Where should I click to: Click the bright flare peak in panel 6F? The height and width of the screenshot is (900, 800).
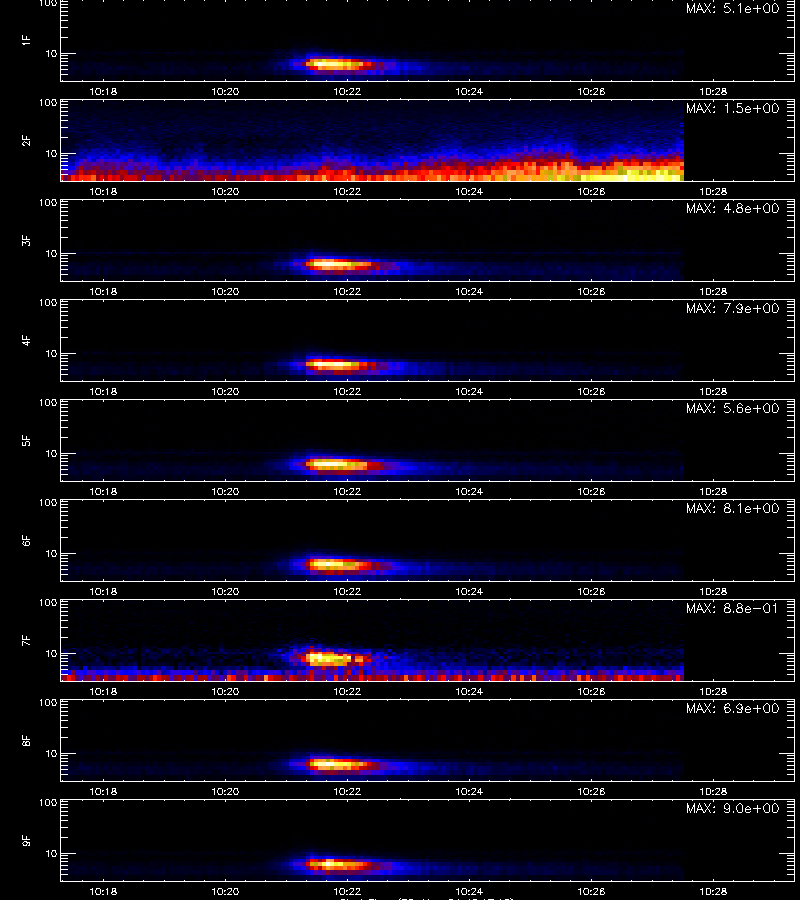(x=336, y=565)
